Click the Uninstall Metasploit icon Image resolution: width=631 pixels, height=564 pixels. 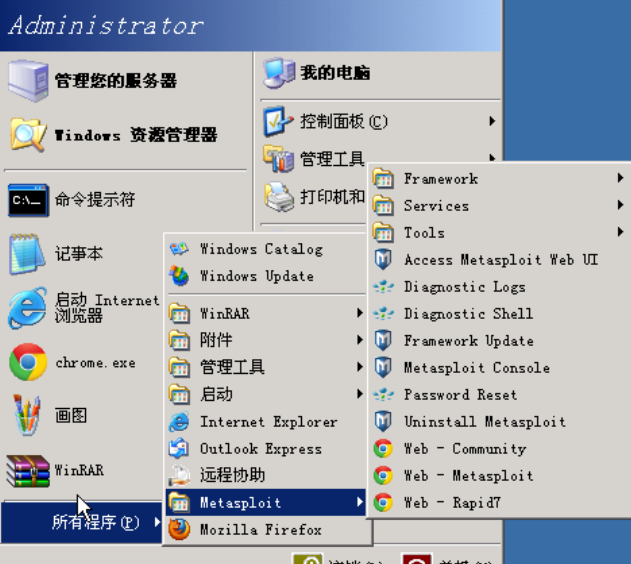click(383, 422)
